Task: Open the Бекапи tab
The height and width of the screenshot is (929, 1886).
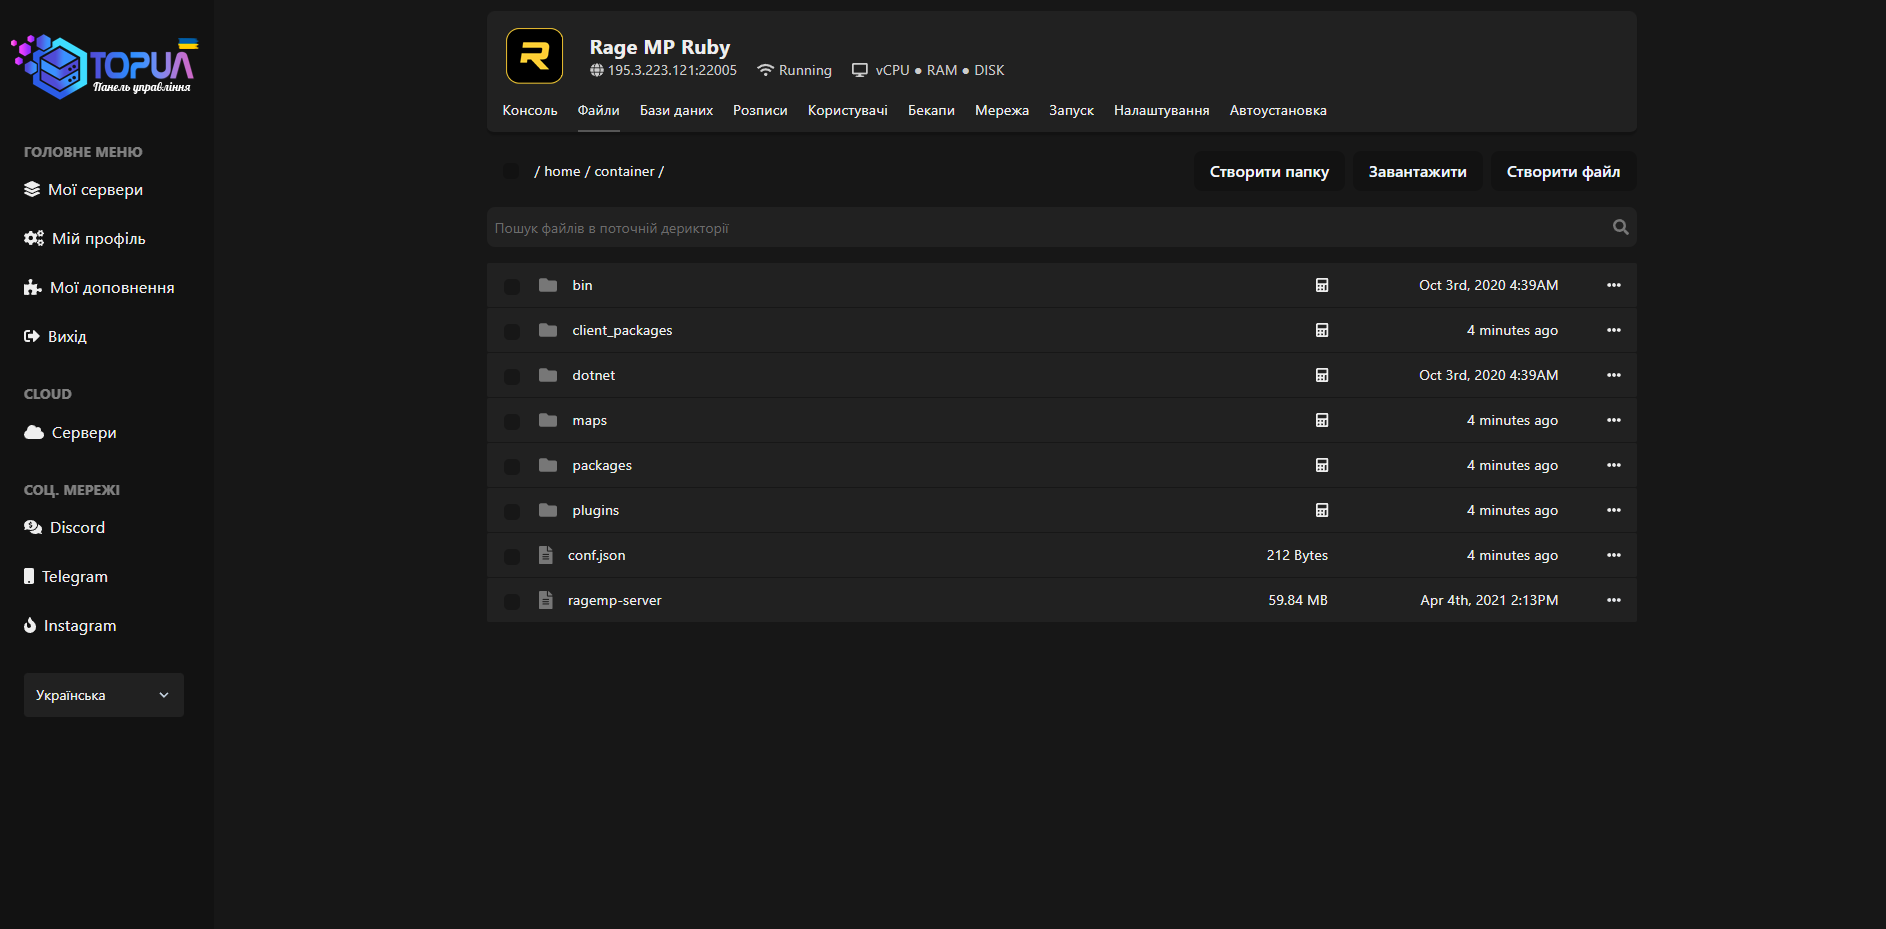Action: [x=930, y=111]
